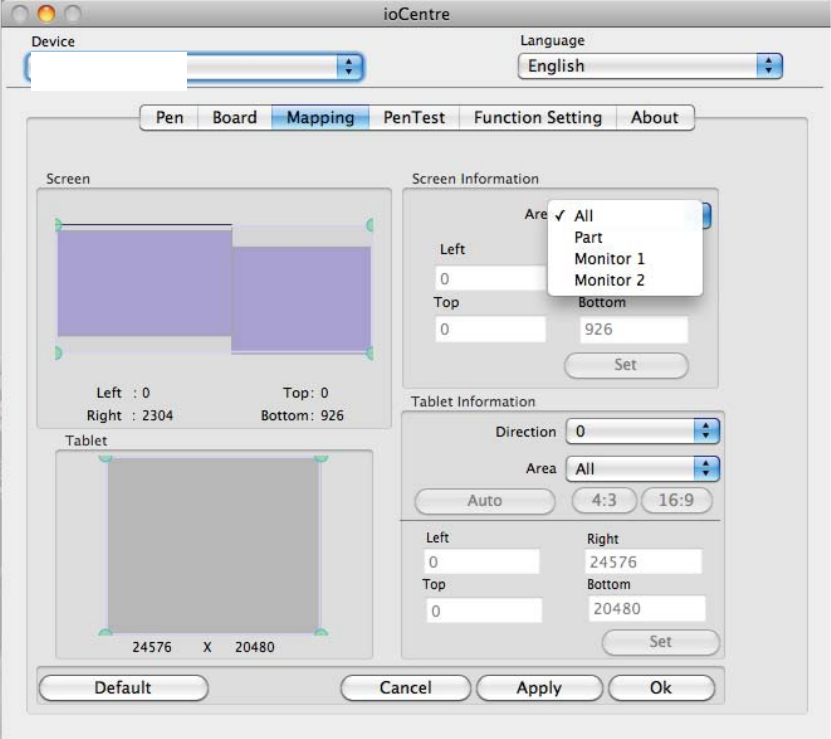This screenshot has width=831, height=739.
Task: Click the top-left tablet area handle
Action: point(105,458)
